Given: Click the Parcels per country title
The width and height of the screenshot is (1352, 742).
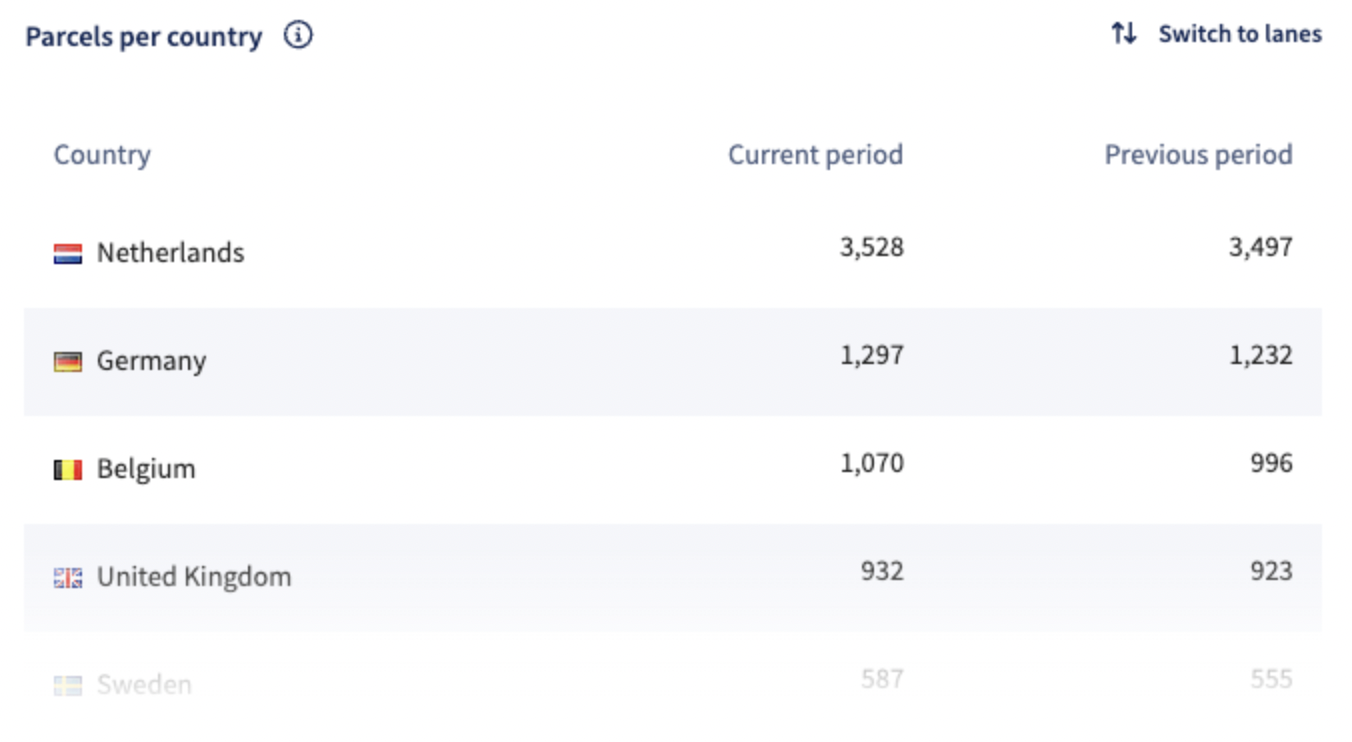Looking at the screenshot, I should point(144,37).
